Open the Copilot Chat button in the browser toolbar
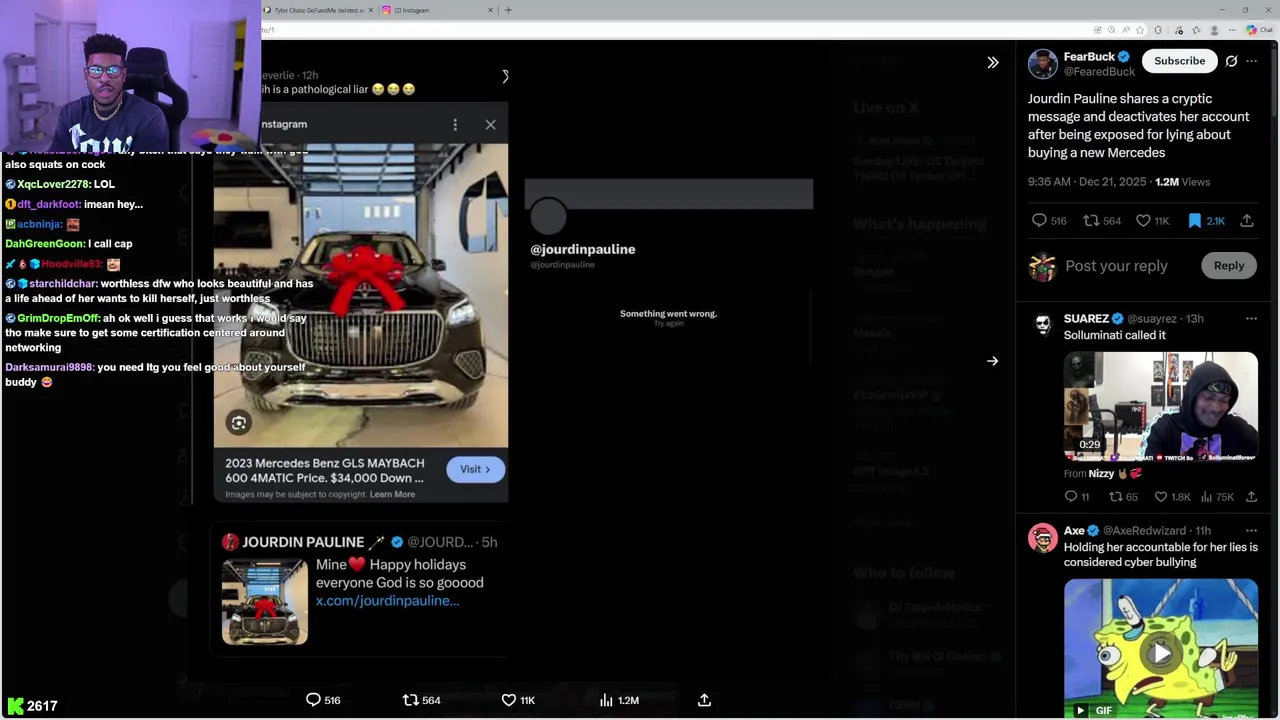The height and width of the screenshot is (720, 1280). [1260, 30]
